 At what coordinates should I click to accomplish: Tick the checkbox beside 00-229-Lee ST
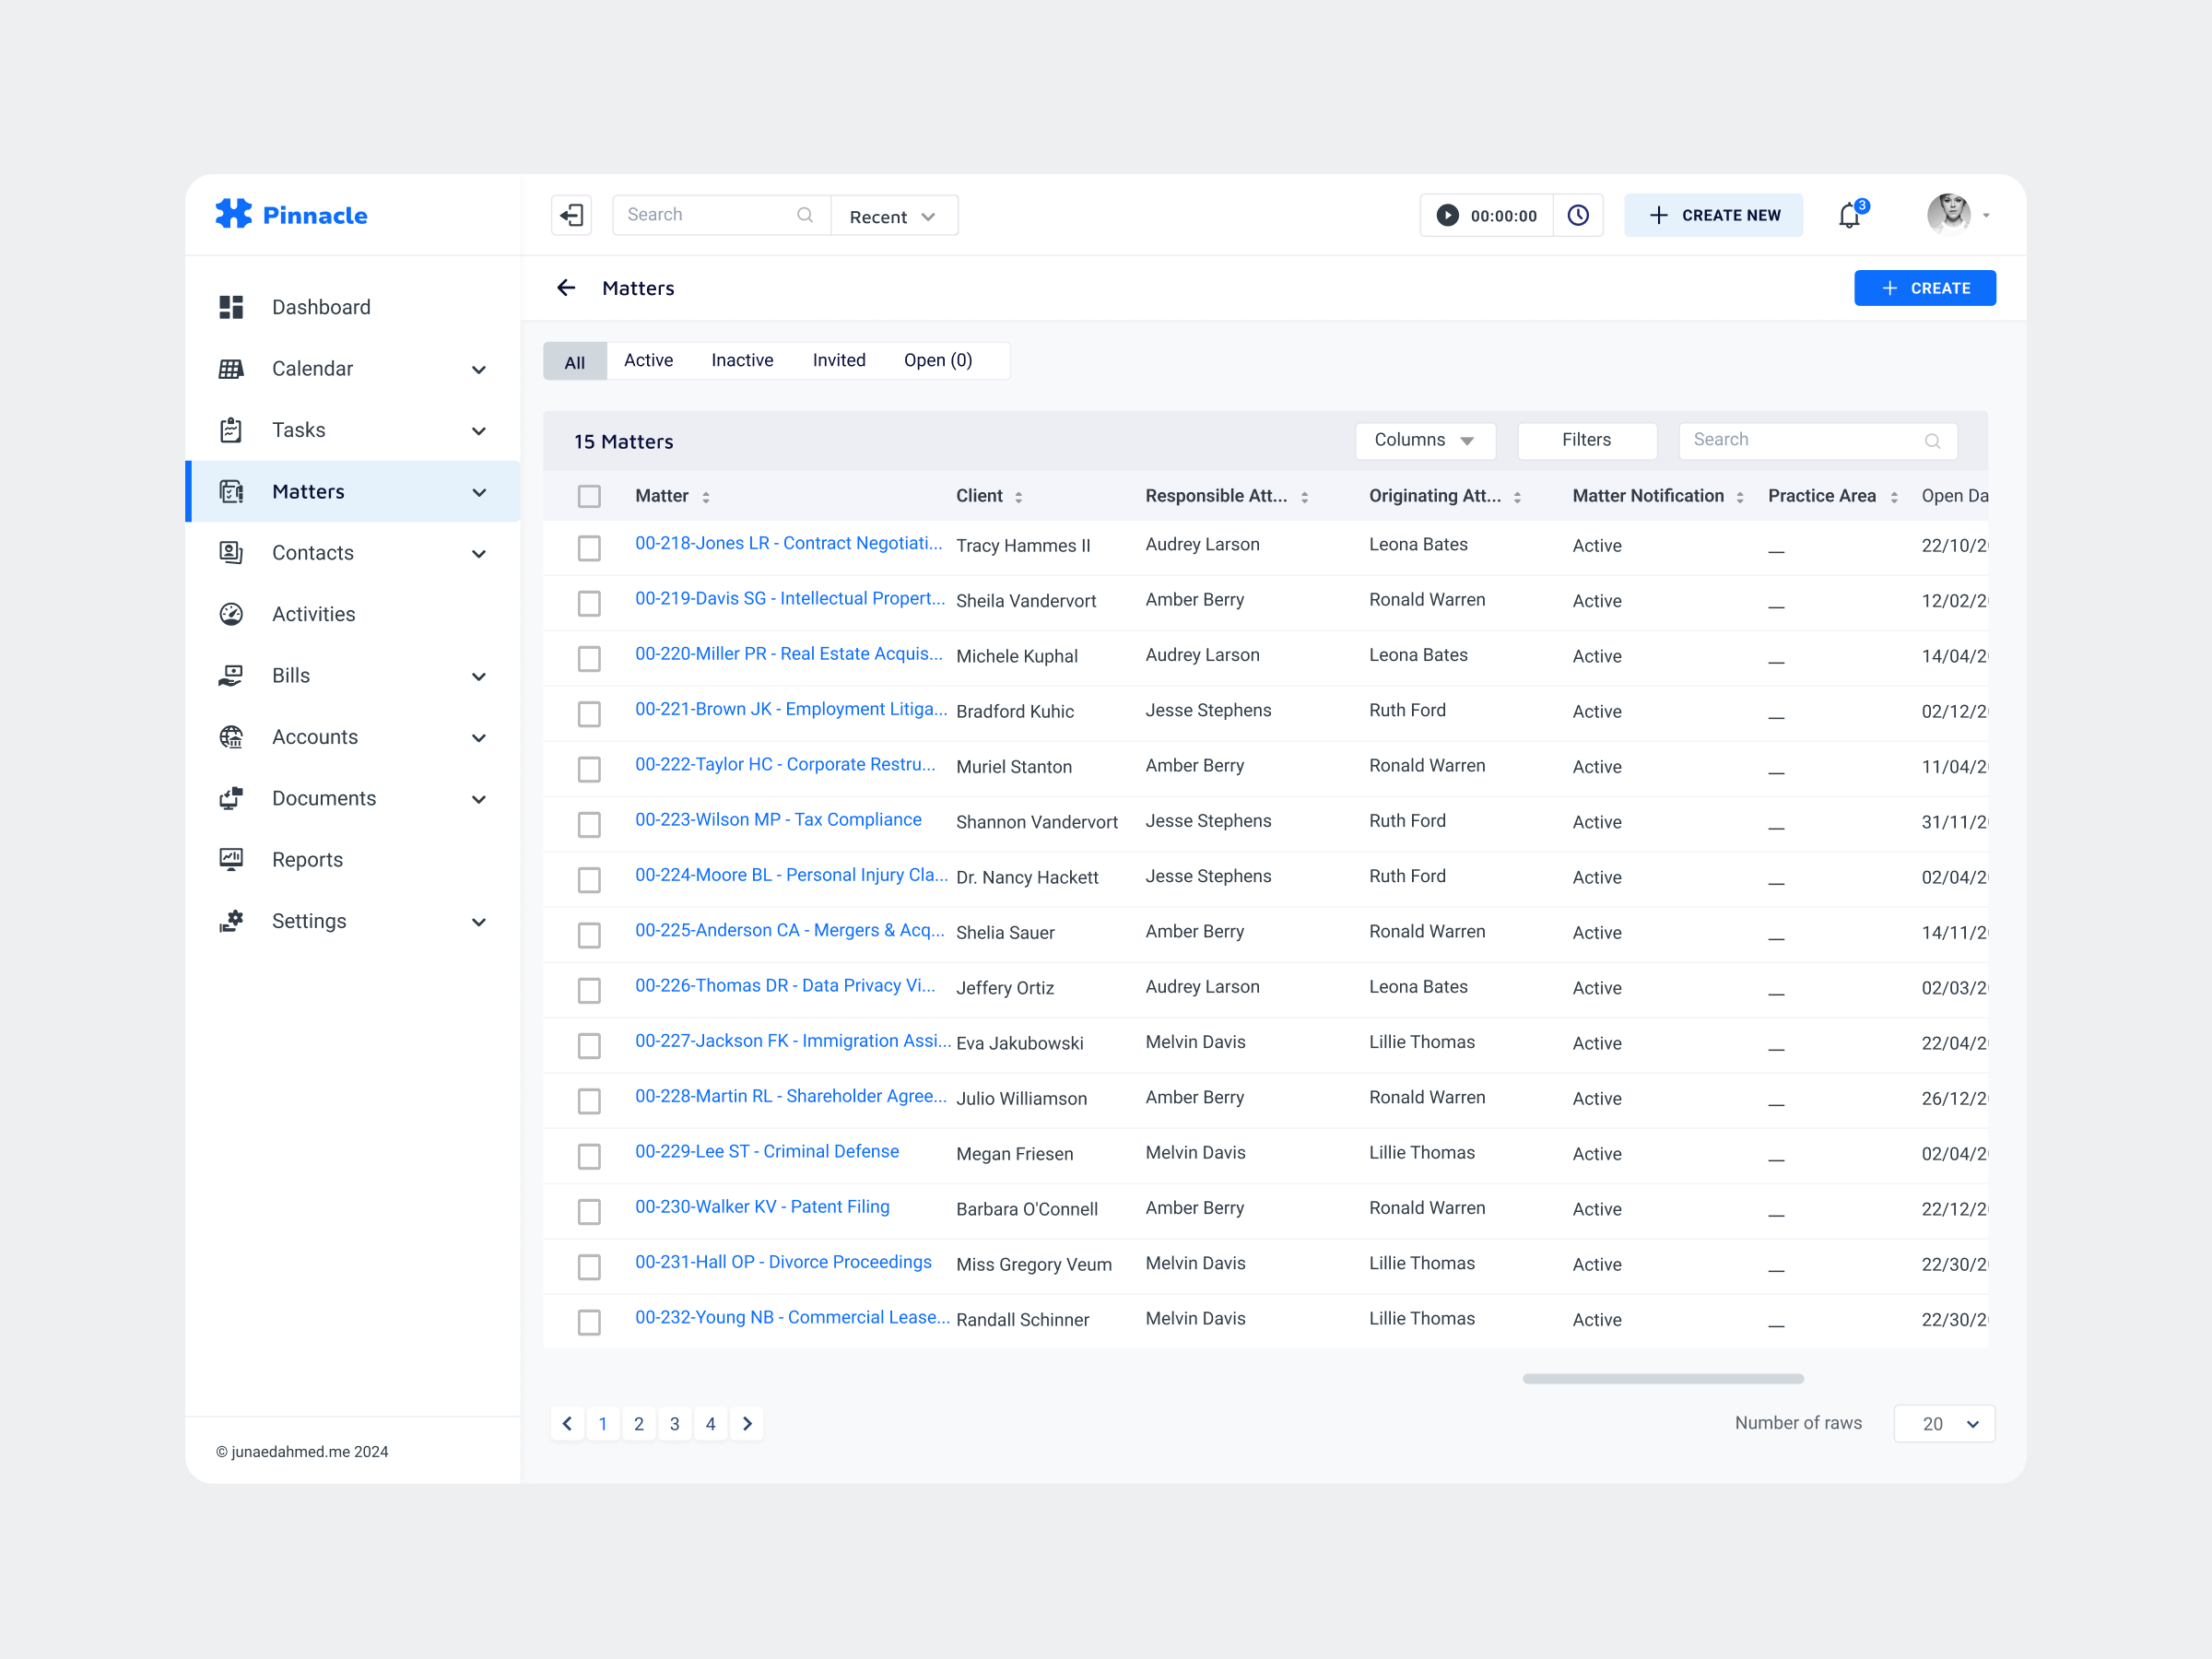tap(589, 1155)
